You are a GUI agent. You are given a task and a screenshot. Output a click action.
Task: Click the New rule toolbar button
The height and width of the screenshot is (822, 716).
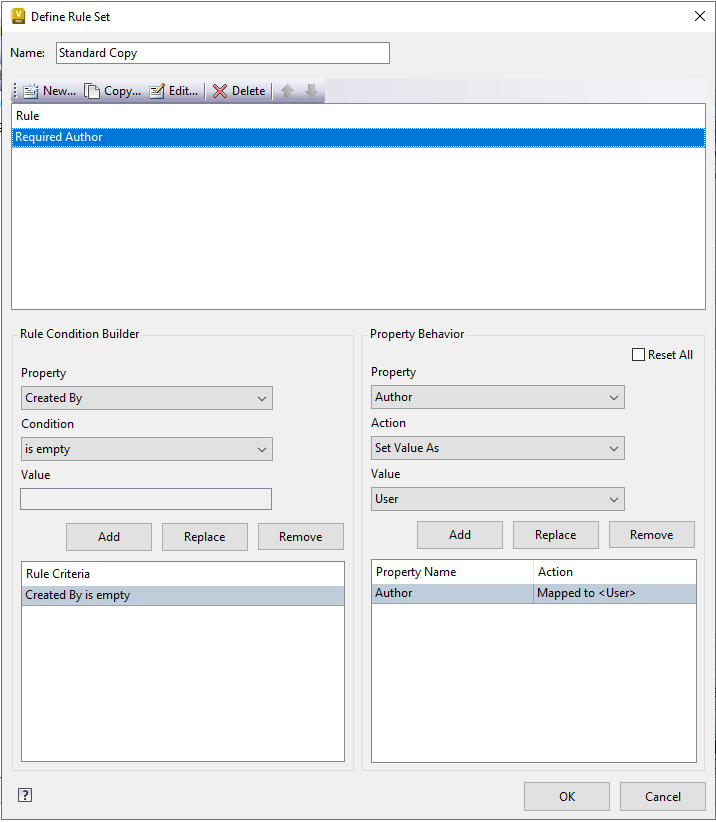tap(49, 91)
